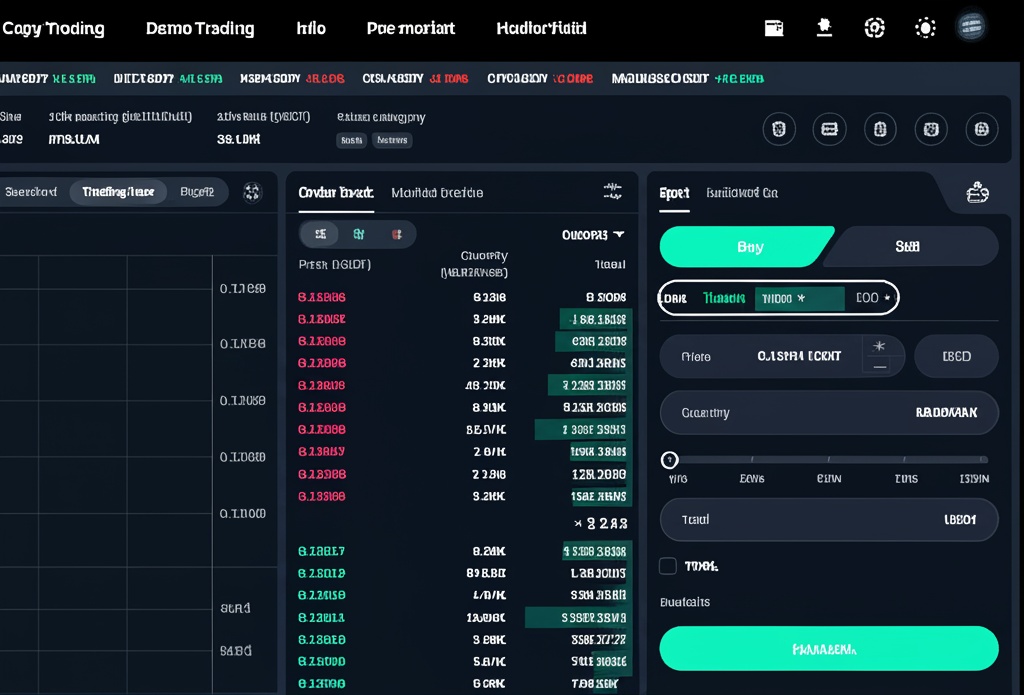Viewport: 1024px width, 695px height.
Task: Open Demo Trading in top navigation
Action: [x=200, y=29]
